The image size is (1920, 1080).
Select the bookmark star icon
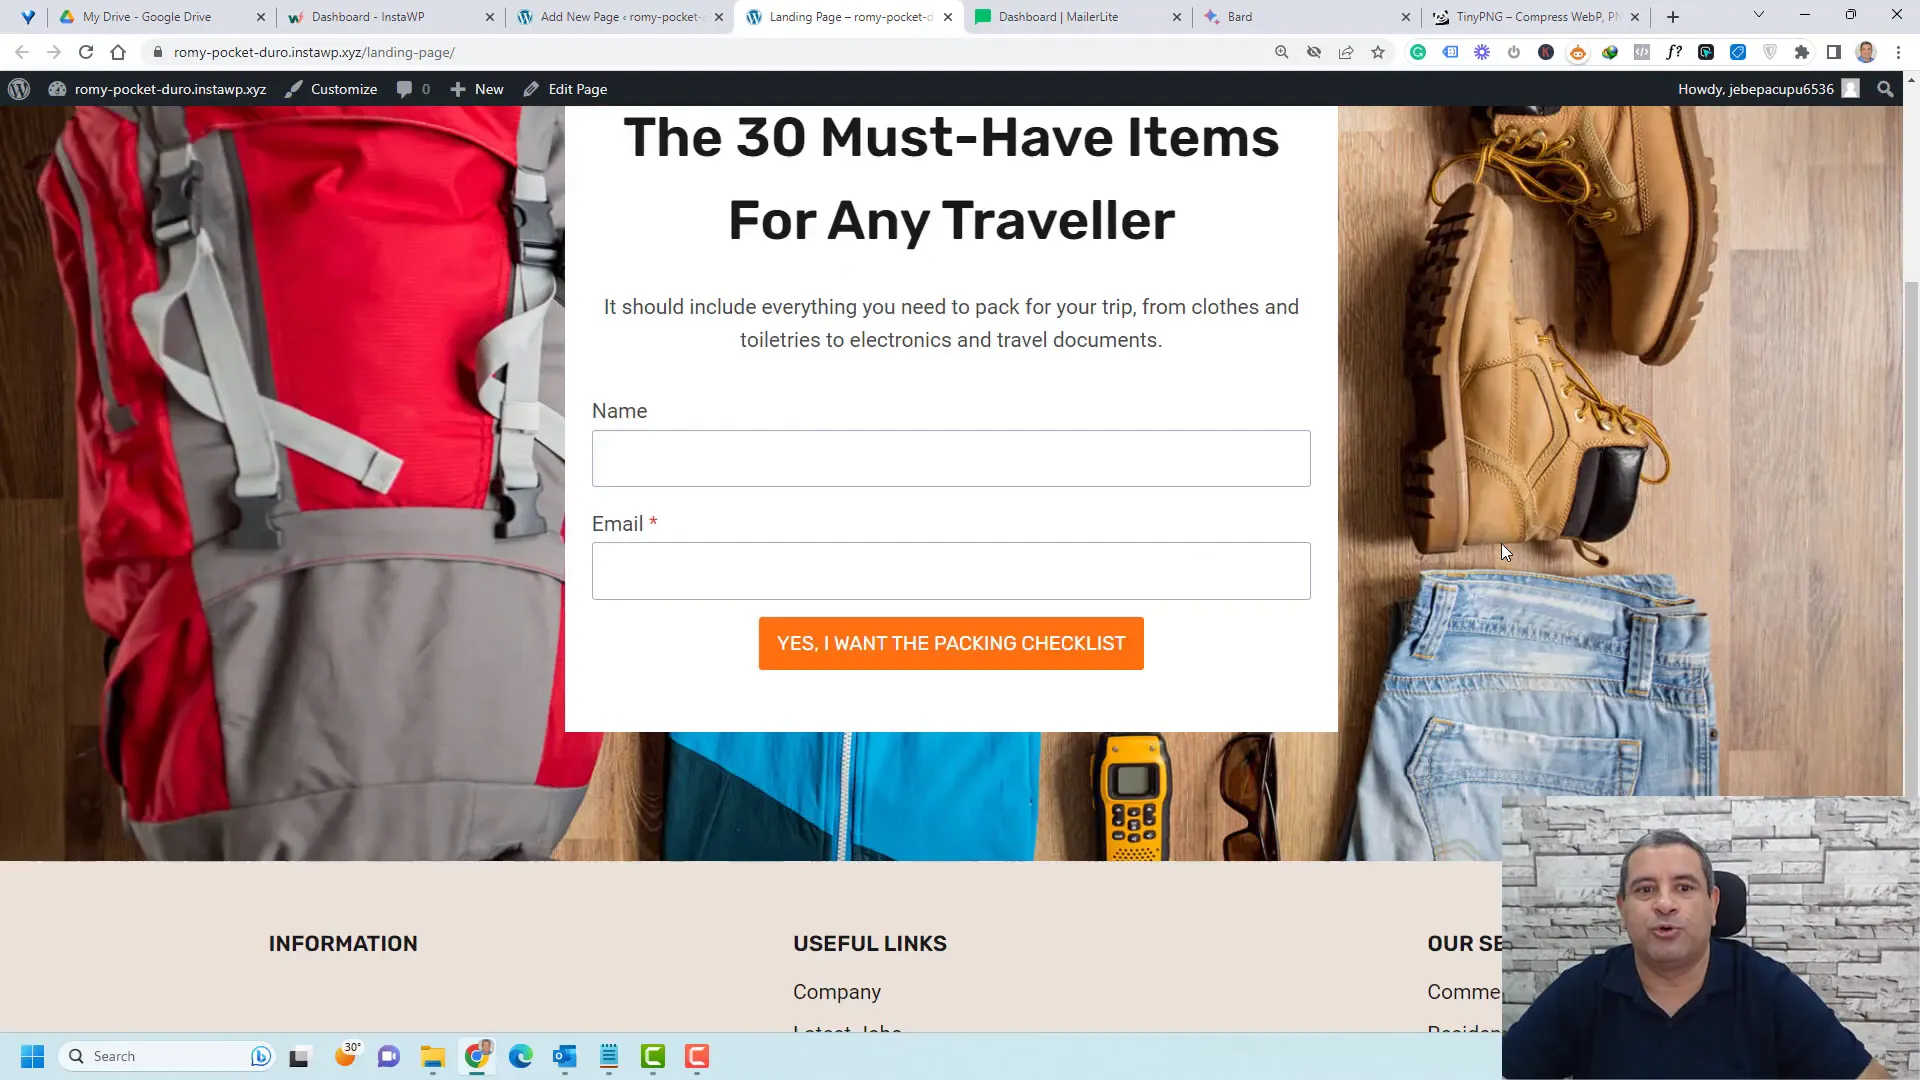1379,51
